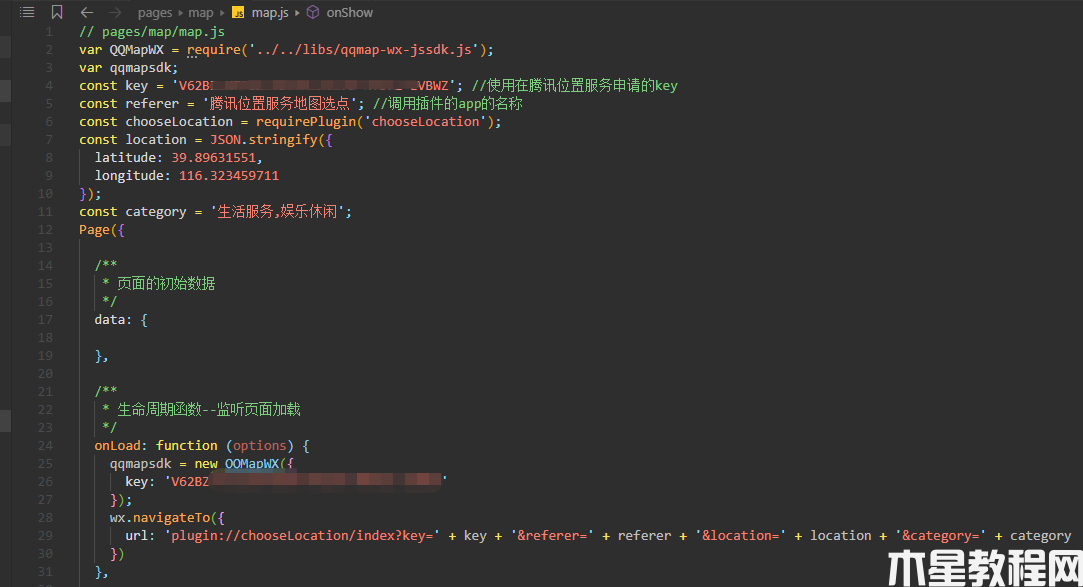The height and width of the screenshot is (587, 1083).
Task: Click the '&category=' string on line 29
Action: click(941, 535)
